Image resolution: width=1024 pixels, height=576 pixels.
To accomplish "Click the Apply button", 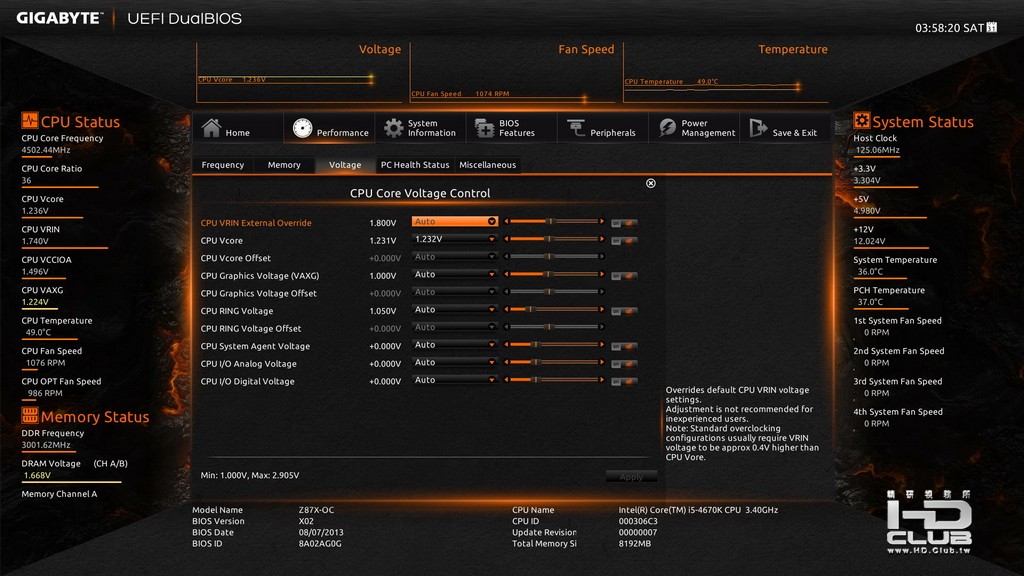I will coord(631,477).
